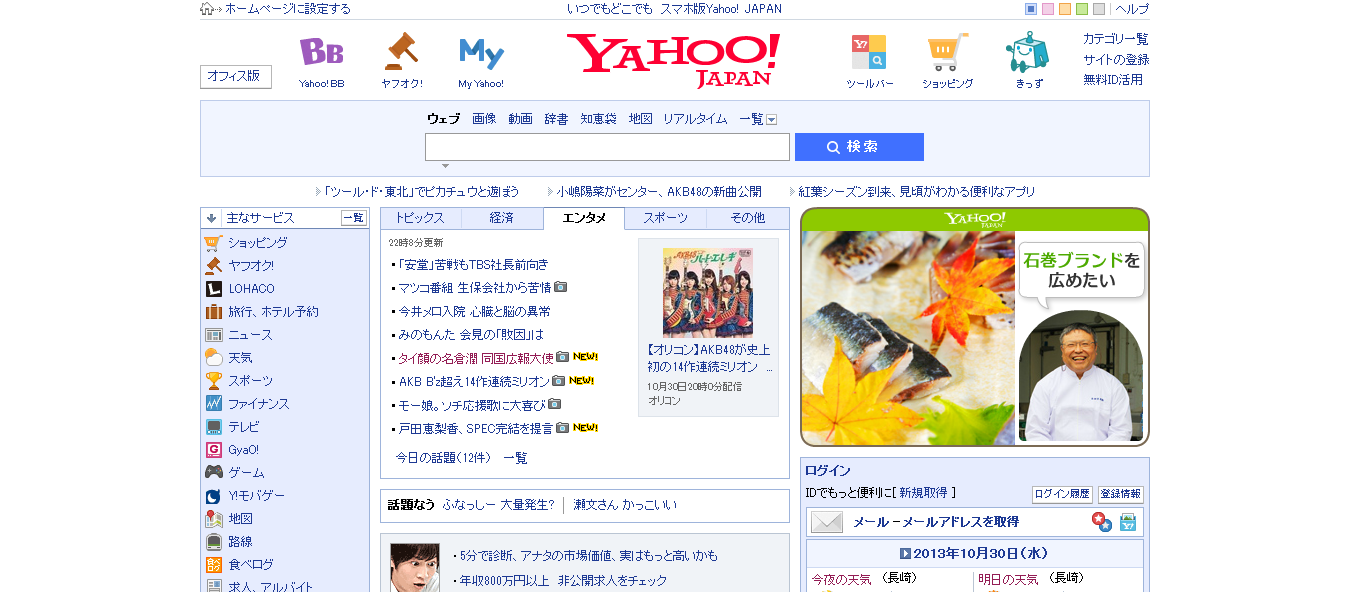Select the green color theme swatch

[x=1082, y=9]
